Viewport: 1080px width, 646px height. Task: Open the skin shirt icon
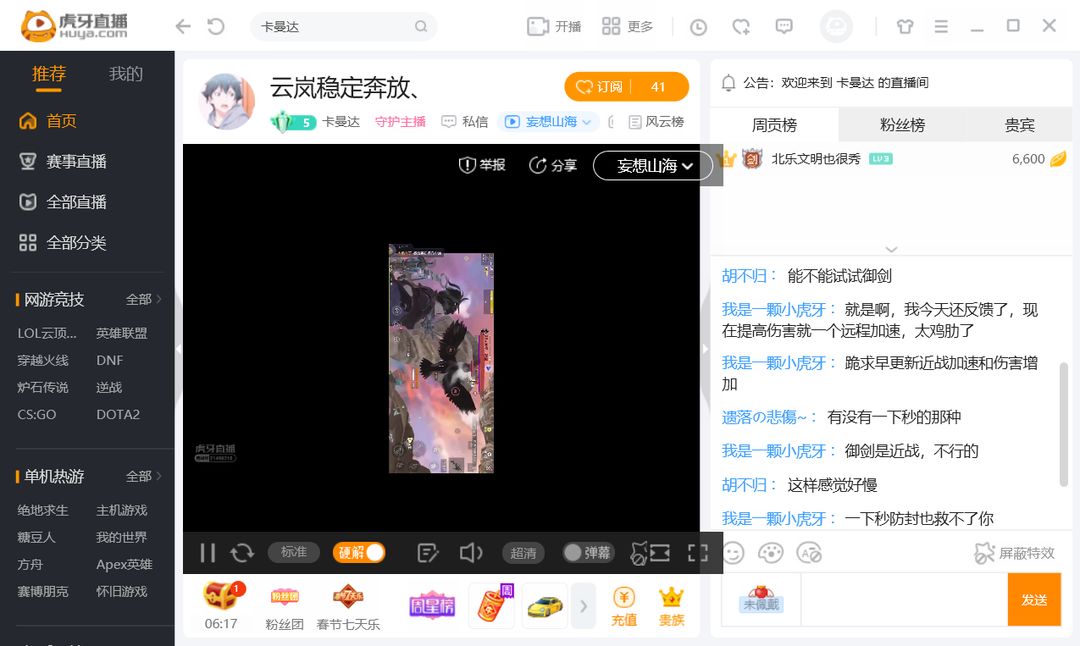pos(905,27)
